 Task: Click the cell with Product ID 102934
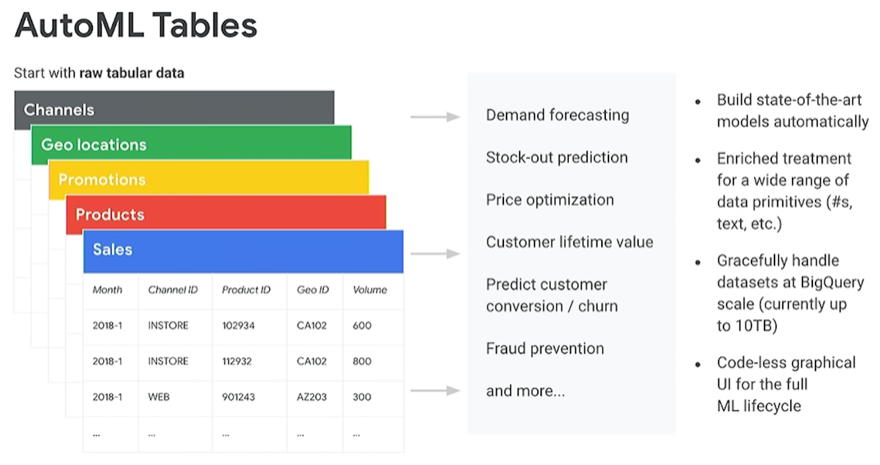pyautogui.click(x=239, y=325)
